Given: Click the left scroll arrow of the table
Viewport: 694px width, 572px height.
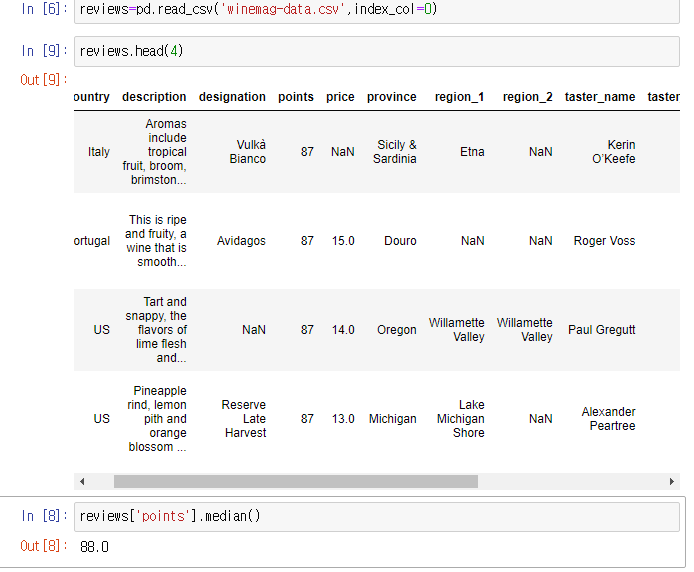Looking at the screenshot, I should (x=82, y=481).
